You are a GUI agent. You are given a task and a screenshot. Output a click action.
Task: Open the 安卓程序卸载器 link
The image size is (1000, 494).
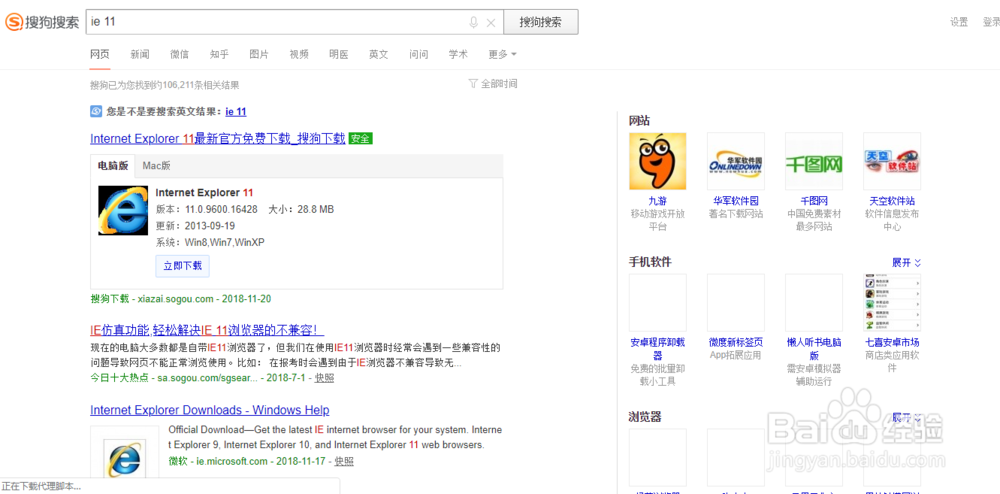[658, 349]
